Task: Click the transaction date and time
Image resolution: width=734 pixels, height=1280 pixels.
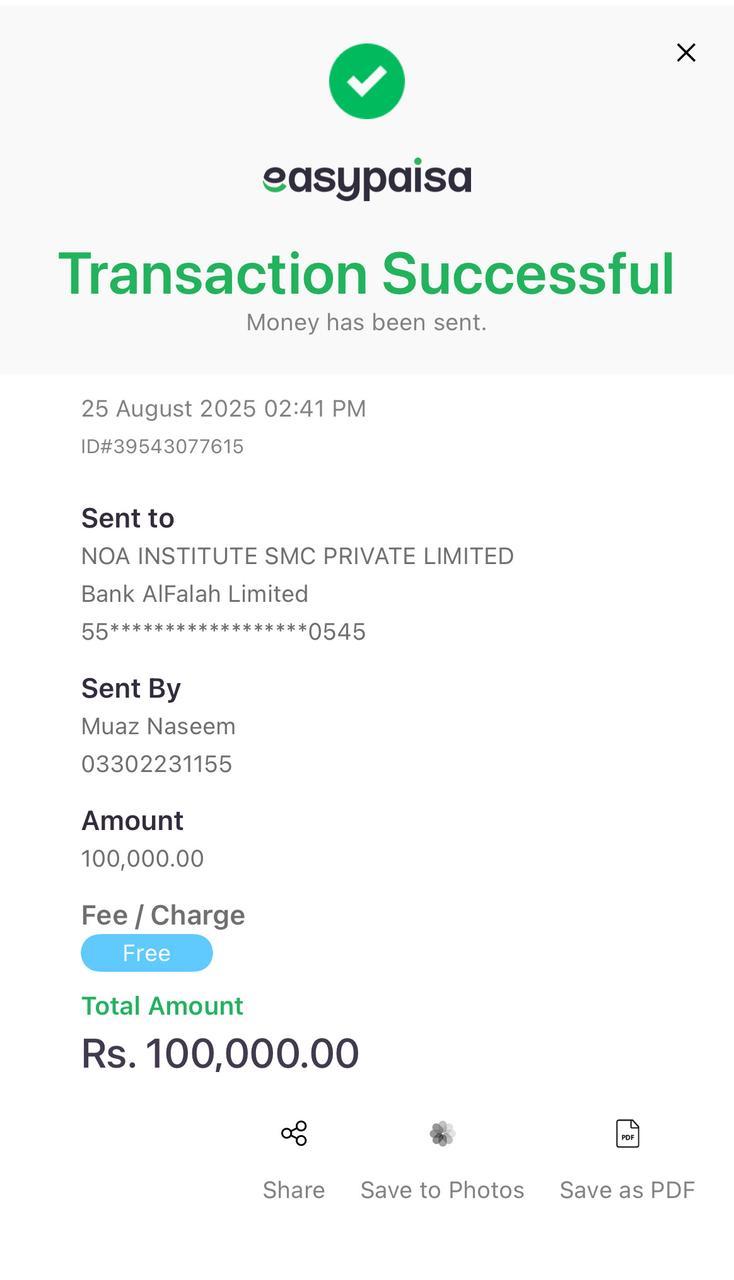Action: click(223, 408)
